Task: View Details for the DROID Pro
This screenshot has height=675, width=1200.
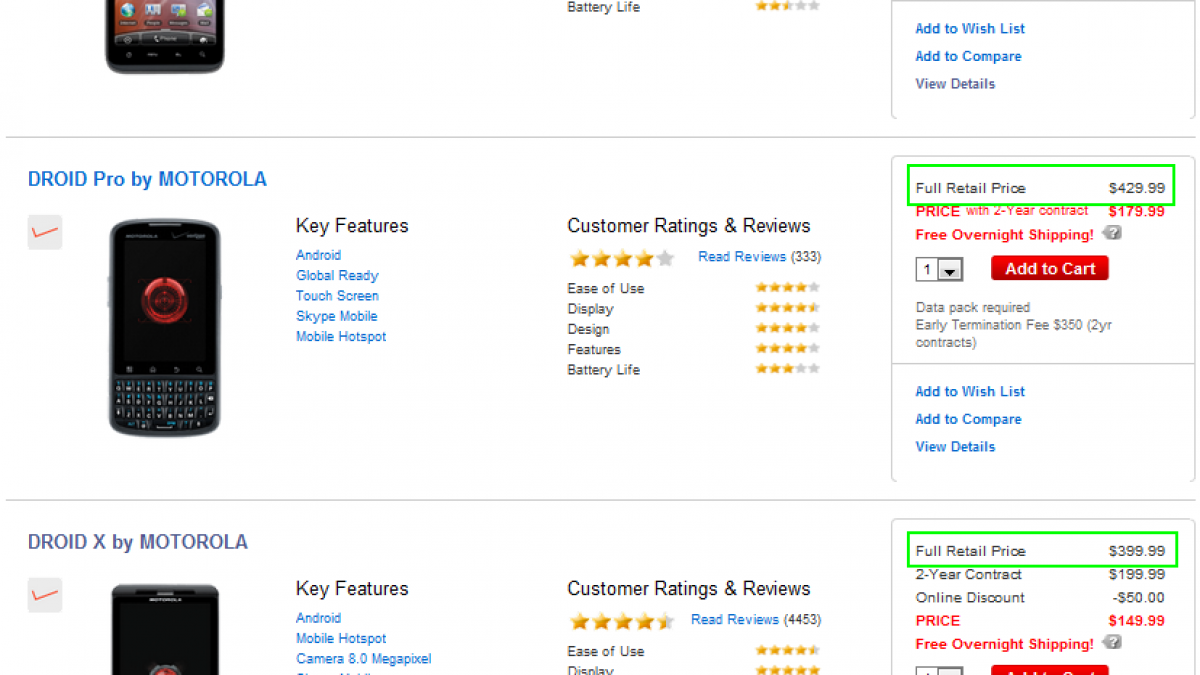Action: 955,447
